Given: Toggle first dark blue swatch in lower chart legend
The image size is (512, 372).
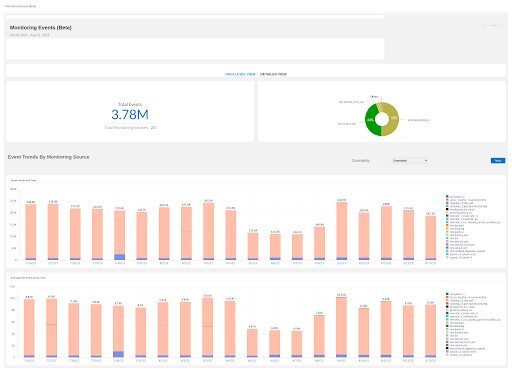Looking at the screenshot, I should (x=447, y=294).
